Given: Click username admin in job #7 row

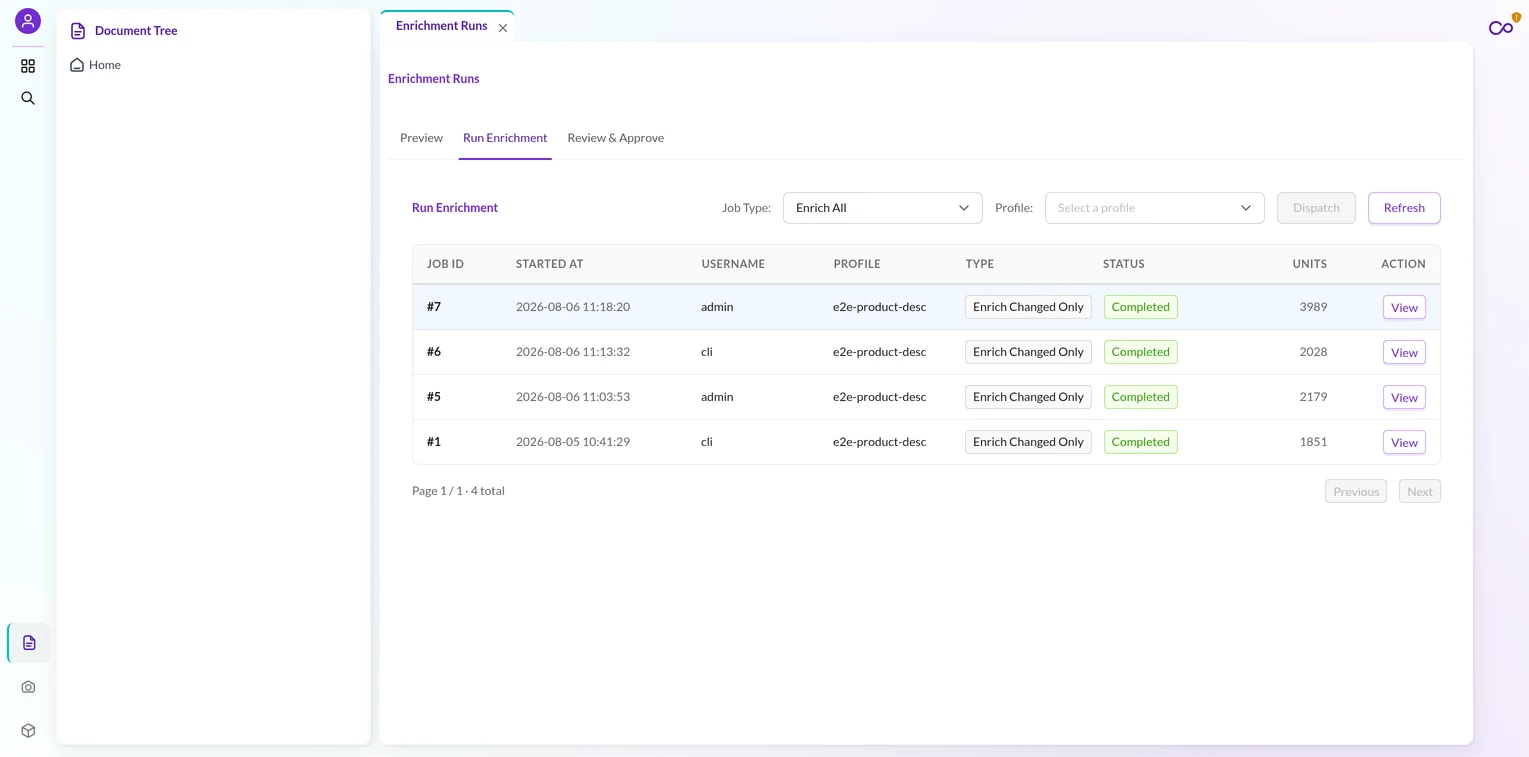Looking at the screenshot, I should [717, 307].
